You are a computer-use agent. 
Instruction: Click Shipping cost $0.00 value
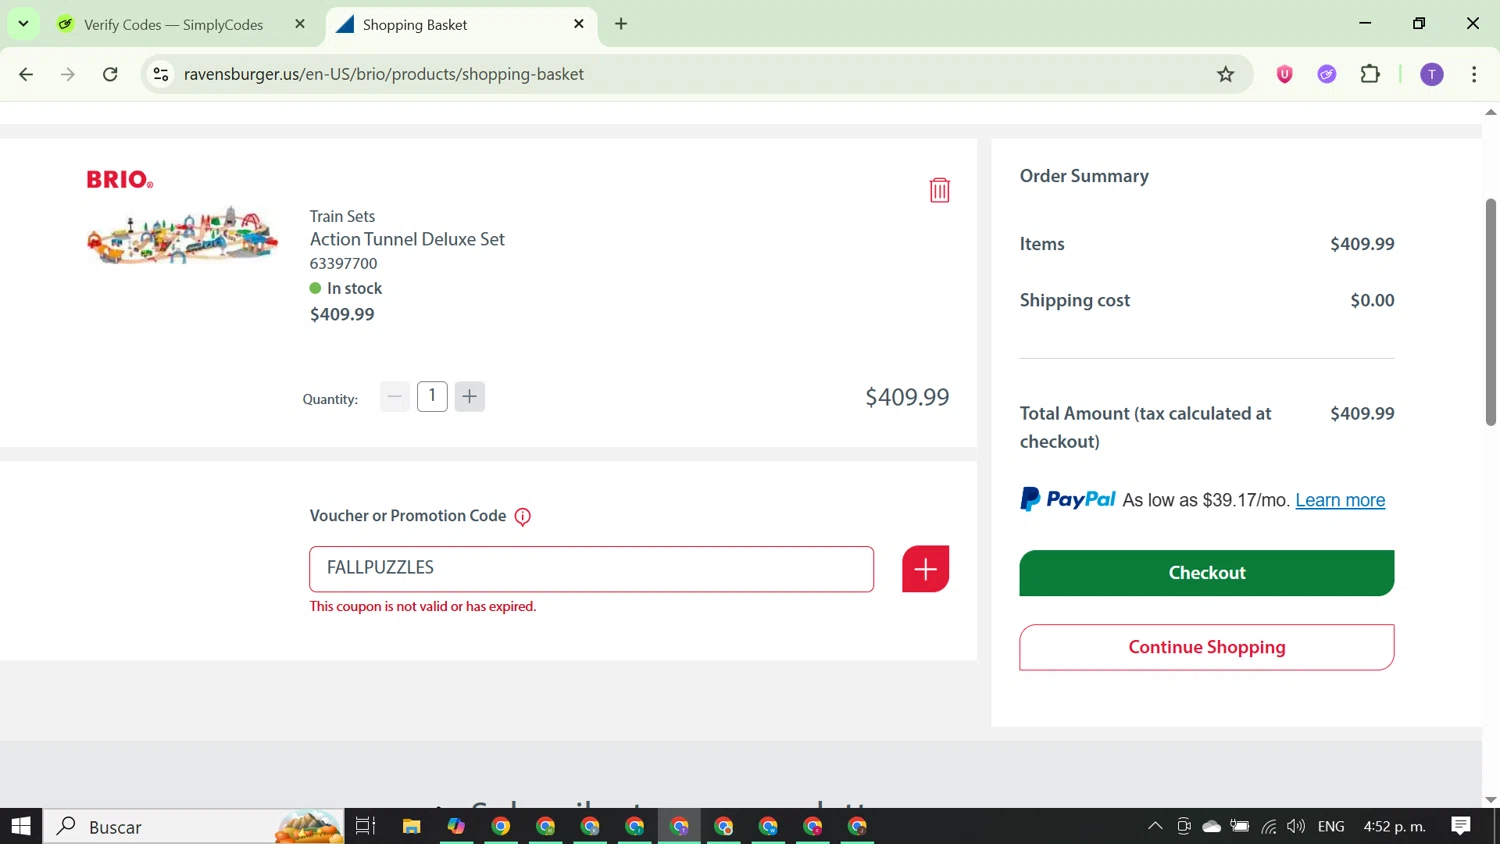(1372, 300)
